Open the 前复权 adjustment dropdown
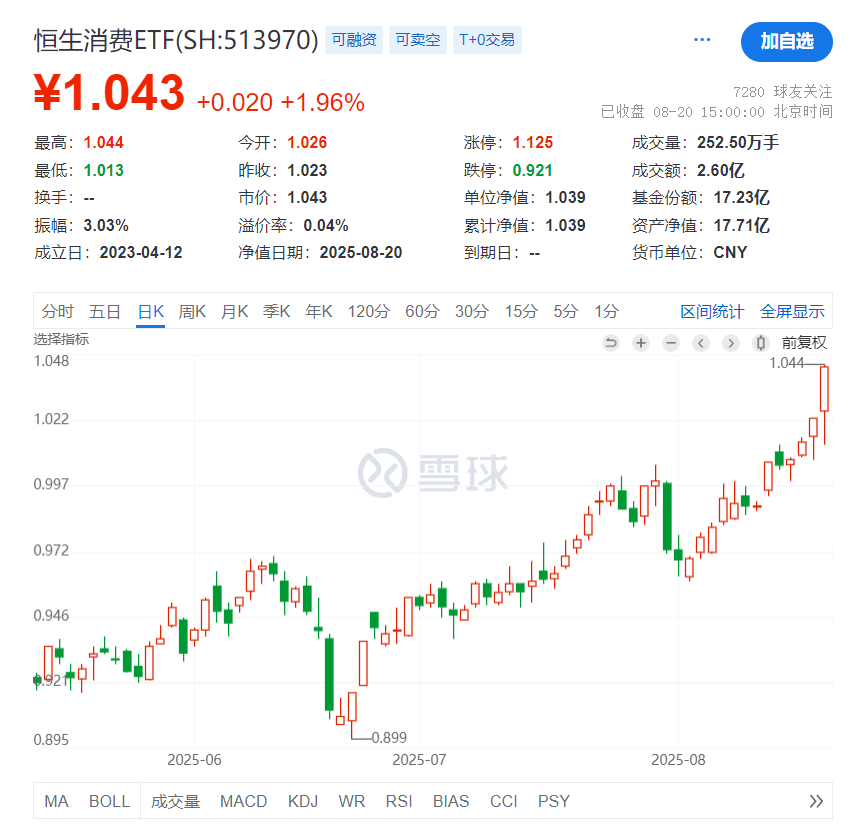This screenshot has height=831, width=860. (804, 343)
